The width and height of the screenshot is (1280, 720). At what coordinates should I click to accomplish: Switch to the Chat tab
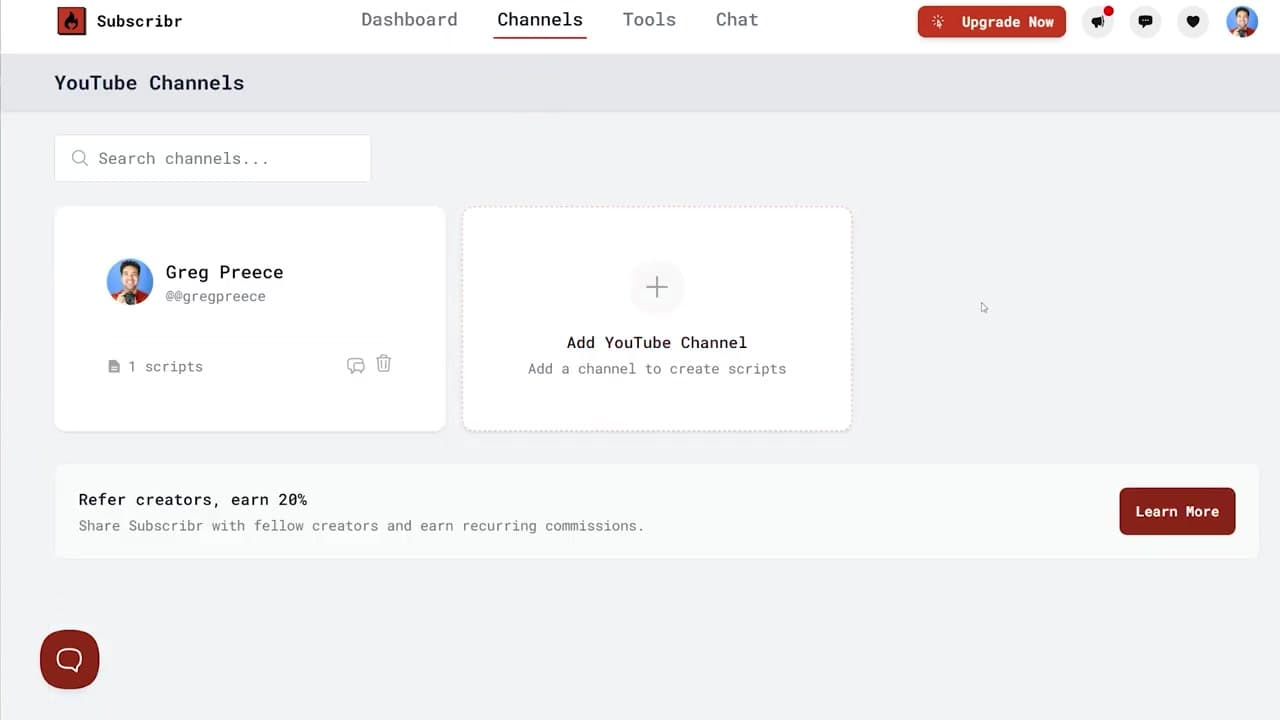click(x=737, y=20)
